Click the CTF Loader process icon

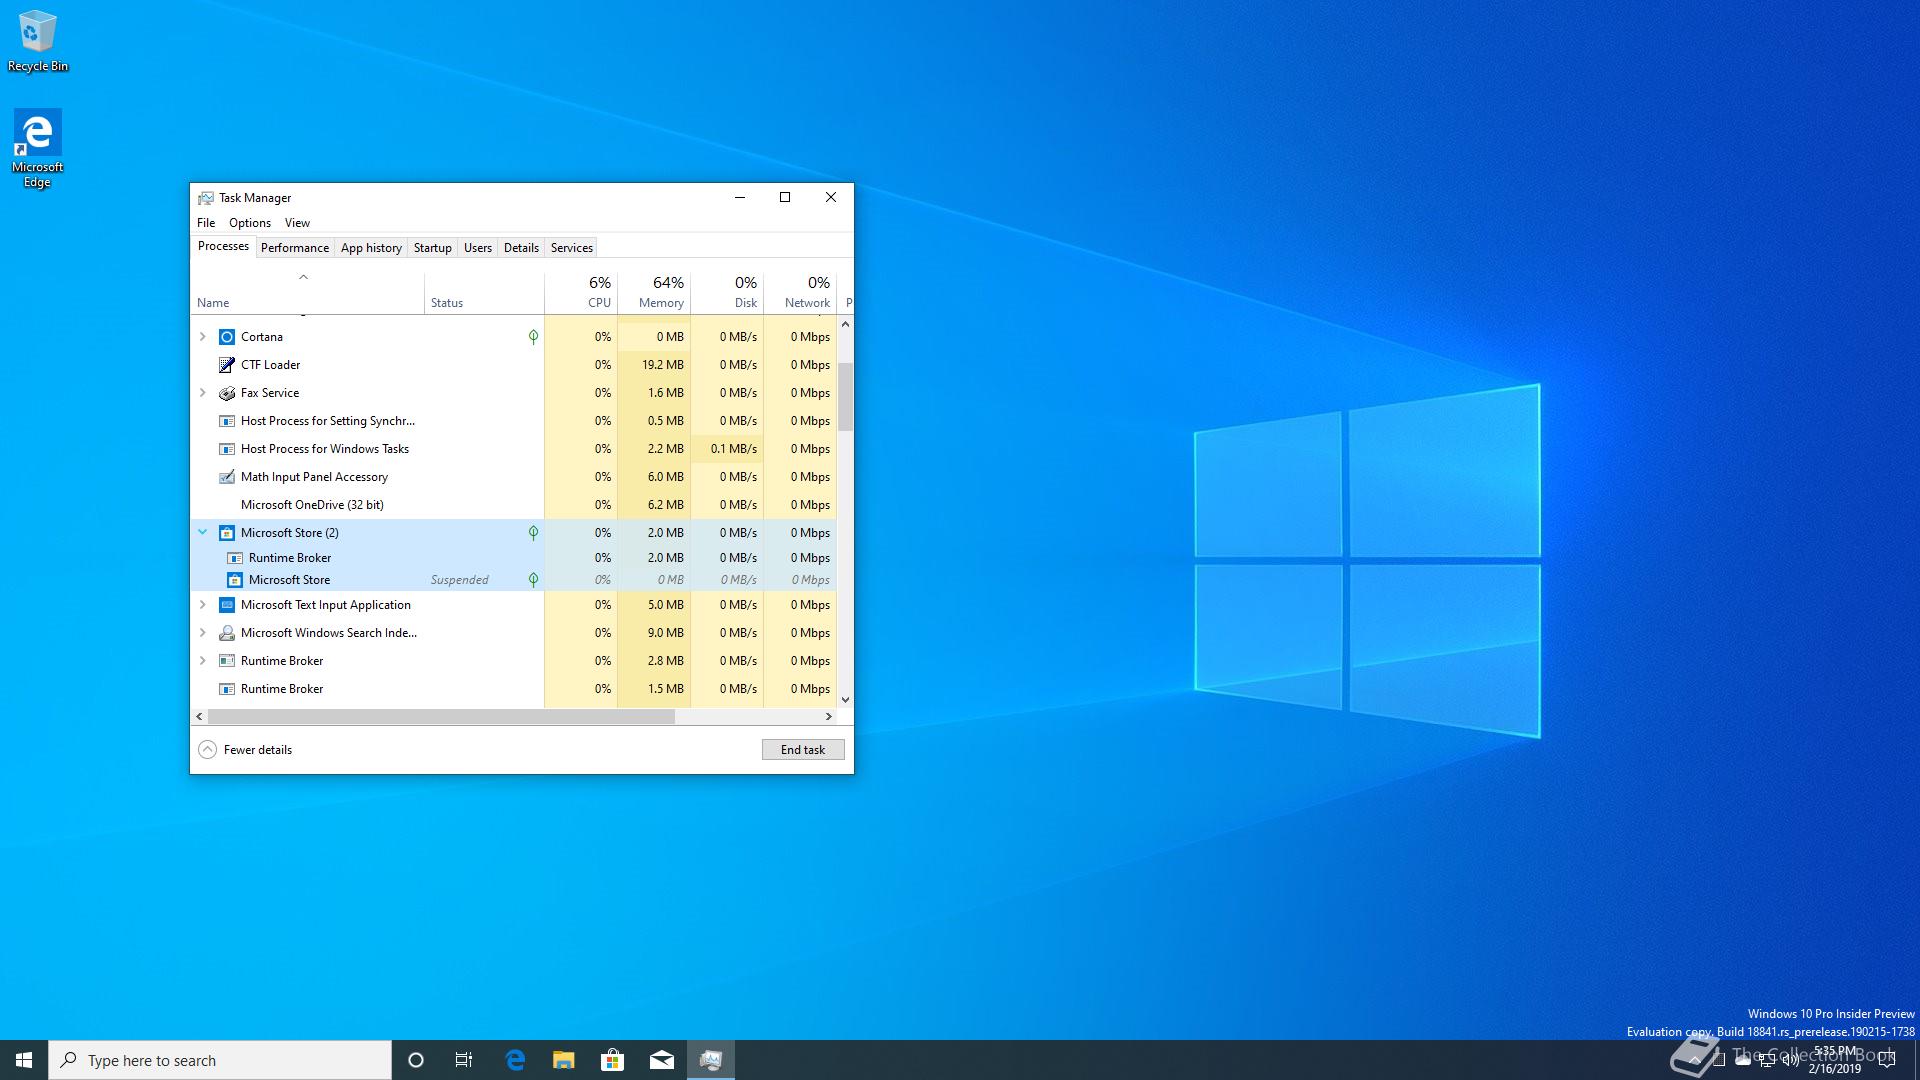(x=227, y=365)
